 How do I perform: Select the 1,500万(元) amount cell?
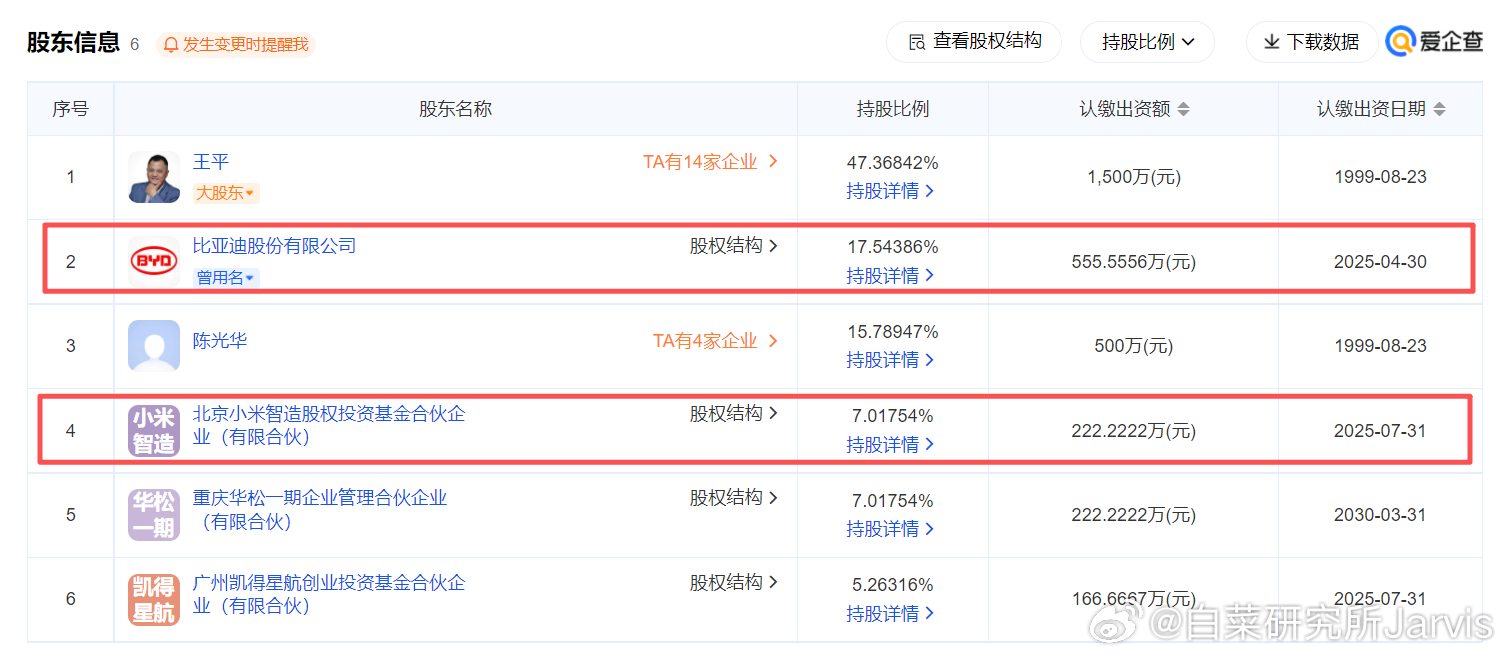click(1134, 177)
